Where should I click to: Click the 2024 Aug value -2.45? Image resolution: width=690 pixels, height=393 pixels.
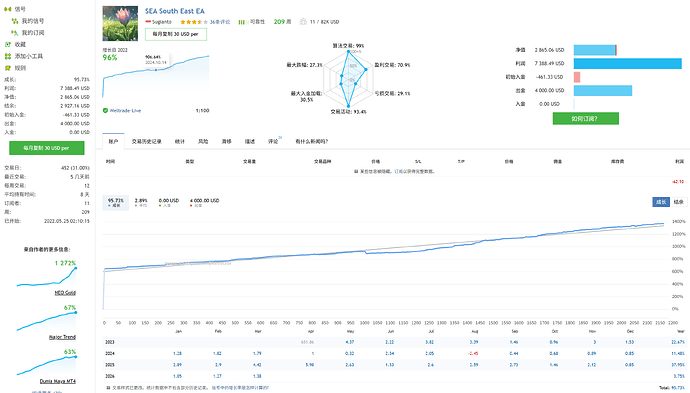[473, 353]
